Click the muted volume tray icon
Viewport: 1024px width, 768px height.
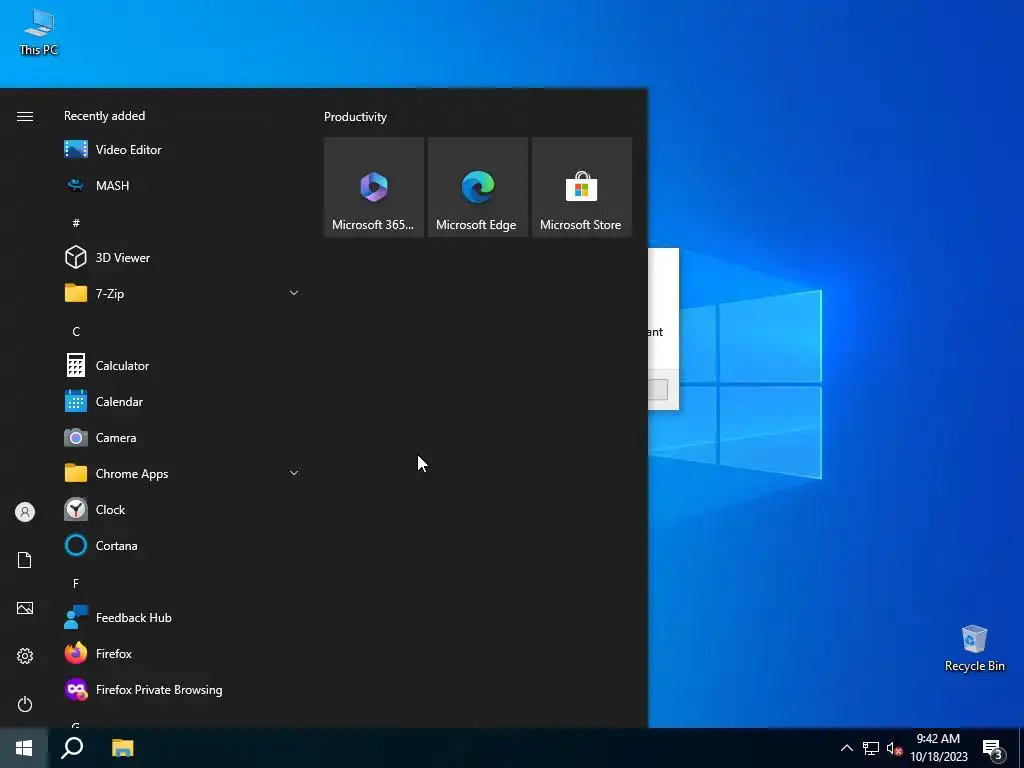tap(894, 748)
